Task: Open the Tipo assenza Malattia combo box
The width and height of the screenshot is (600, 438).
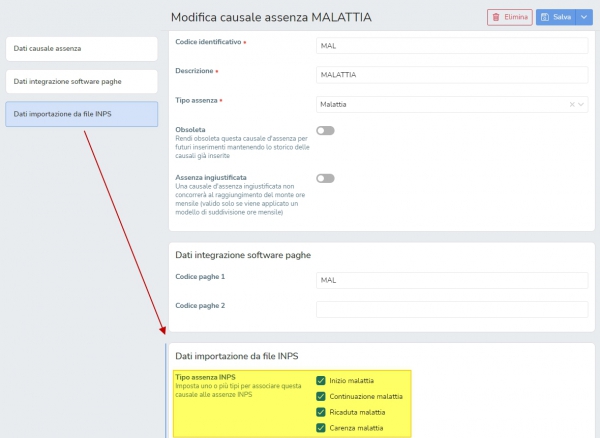Action: [x=452, y=104]
